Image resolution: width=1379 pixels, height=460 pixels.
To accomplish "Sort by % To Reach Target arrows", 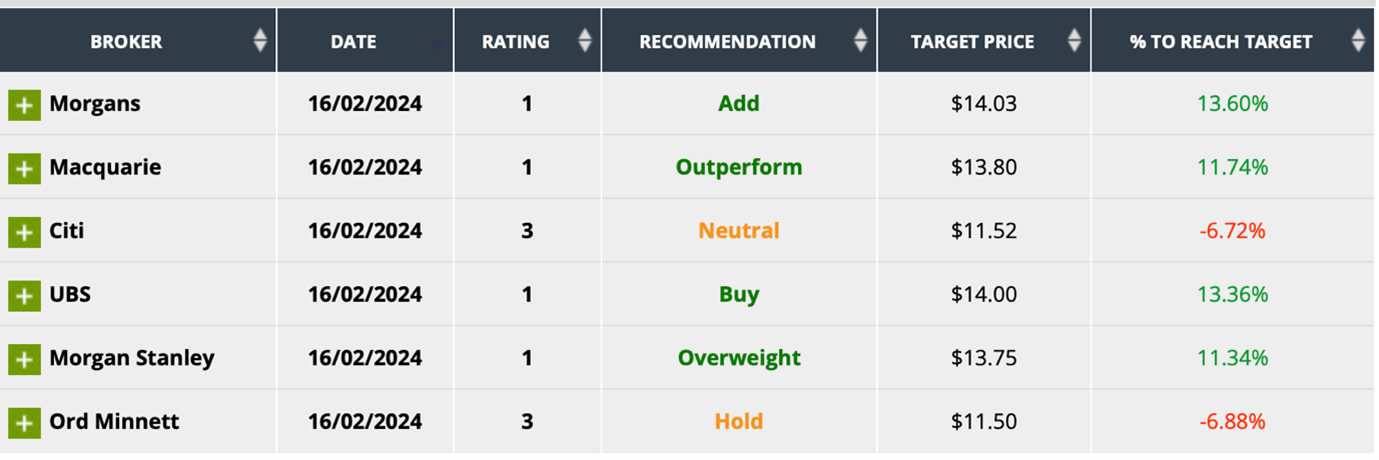I will [x=1357, y=41].
